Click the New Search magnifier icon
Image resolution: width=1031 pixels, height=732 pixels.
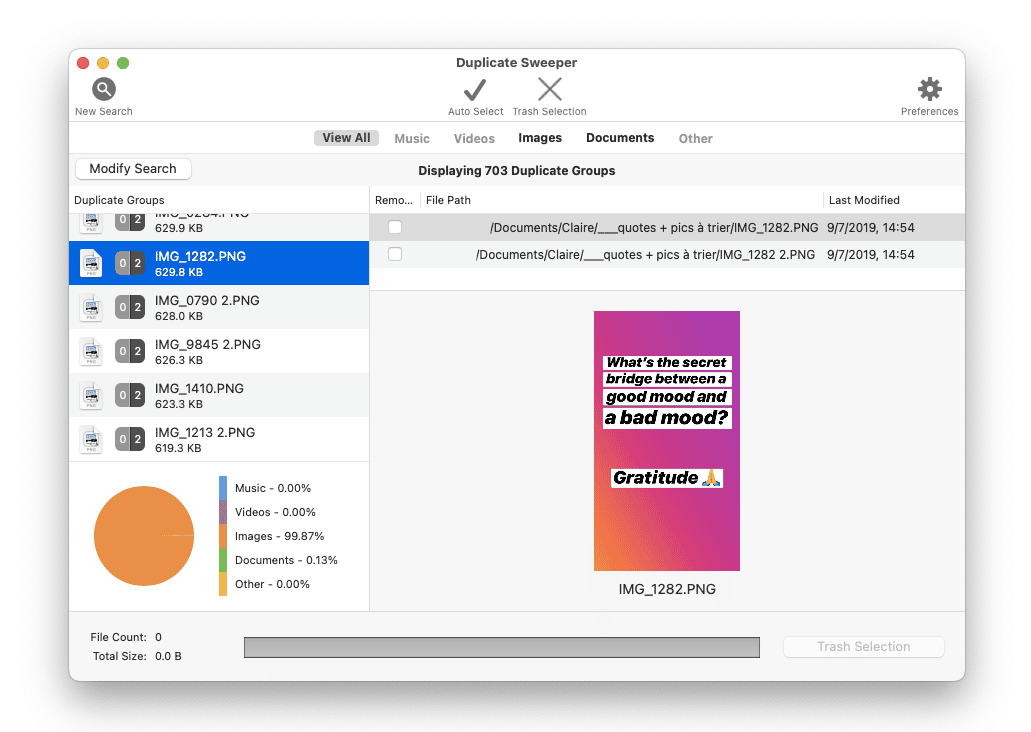(x=103, y=89)
